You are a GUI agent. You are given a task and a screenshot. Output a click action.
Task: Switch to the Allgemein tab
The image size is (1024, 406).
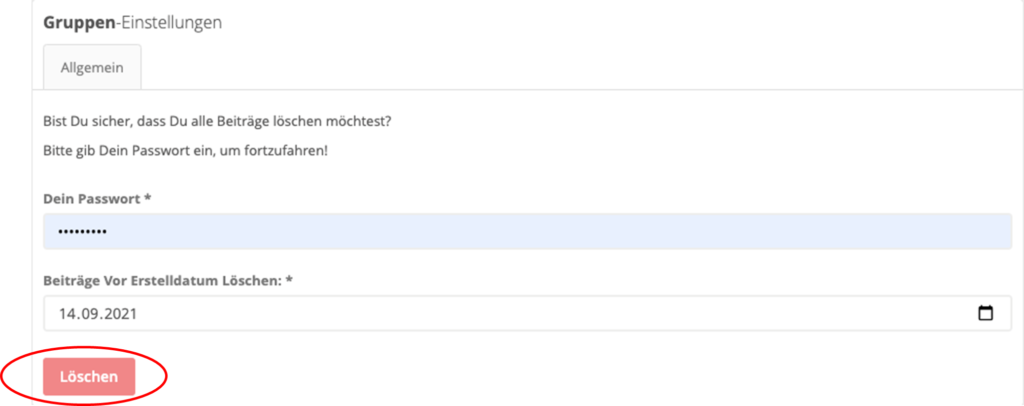tap(92, 67)
